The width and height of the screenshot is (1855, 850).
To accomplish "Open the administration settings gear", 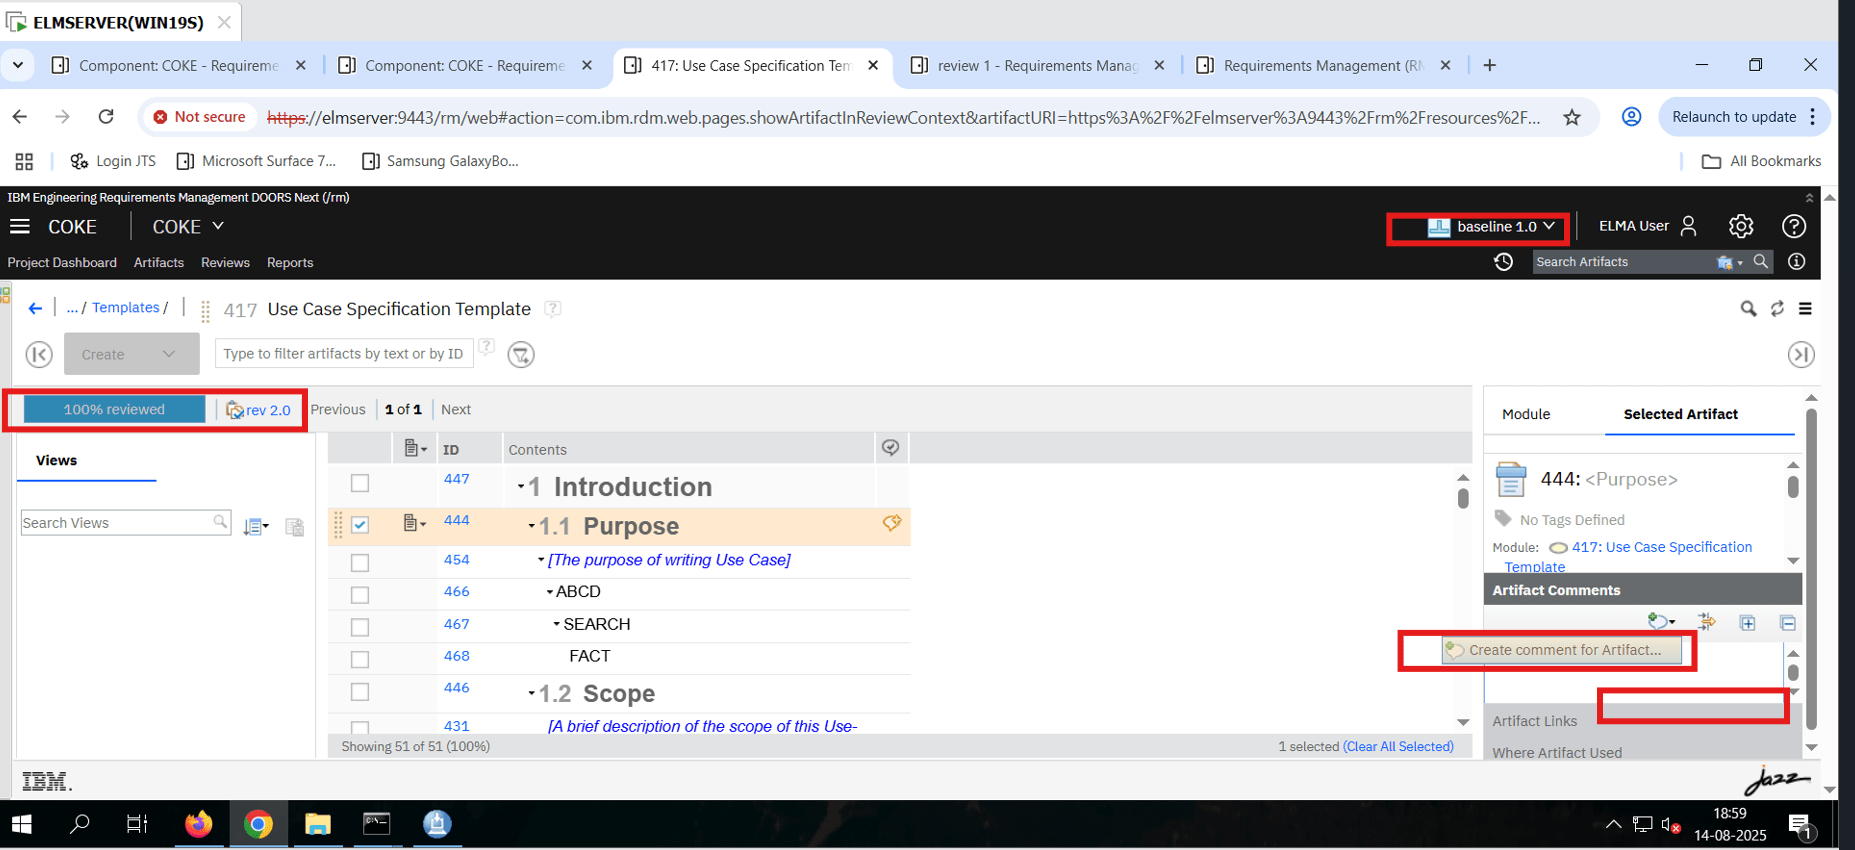I will 1741,226.
